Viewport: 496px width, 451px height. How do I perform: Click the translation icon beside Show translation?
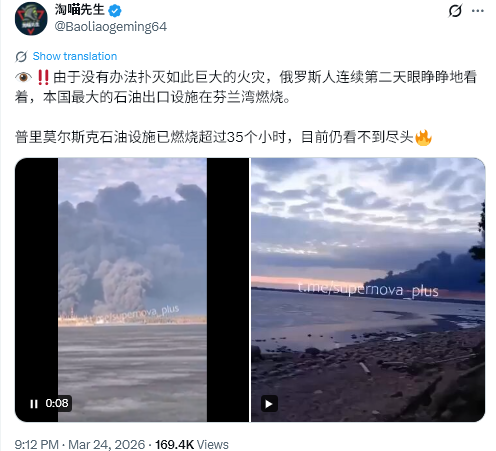click(21, 57)
